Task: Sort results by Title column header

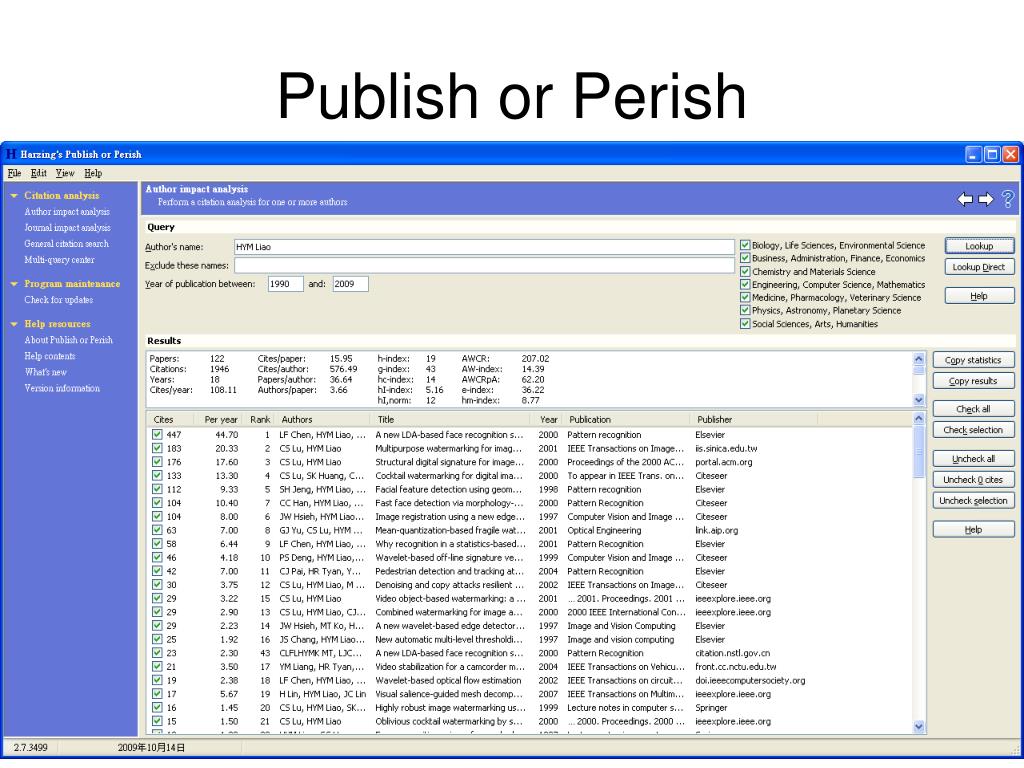Action: point(452,419)
